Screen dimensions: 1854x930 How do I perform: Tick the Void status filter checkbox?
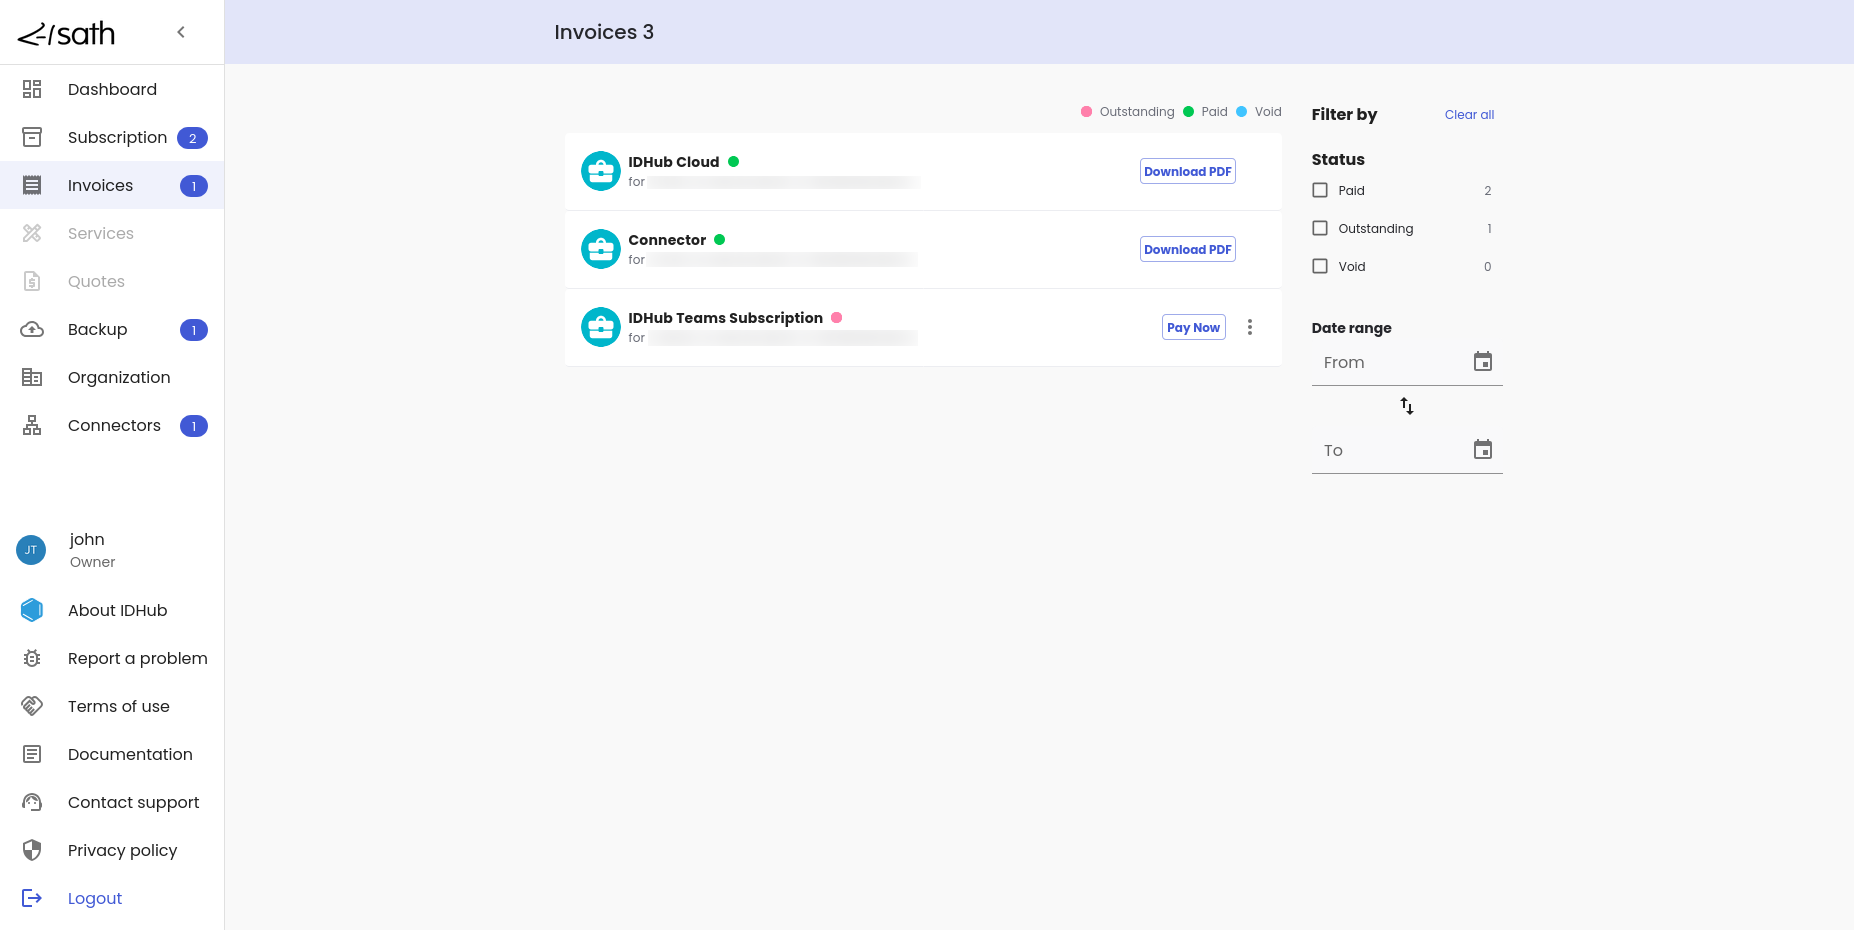[1320, 266]
